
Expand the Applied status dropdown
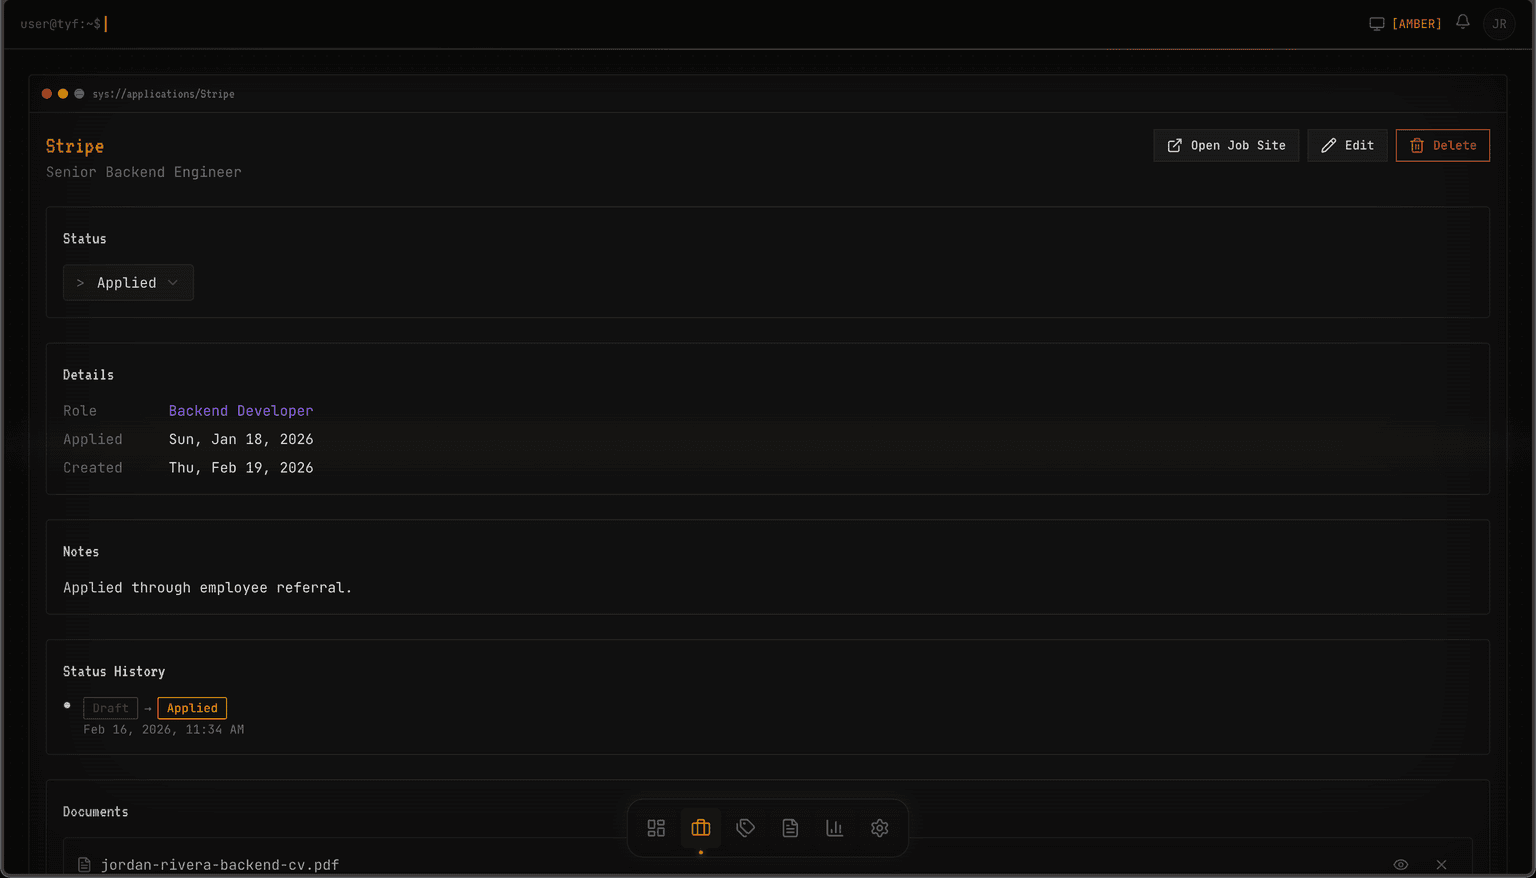click(128, 283)
